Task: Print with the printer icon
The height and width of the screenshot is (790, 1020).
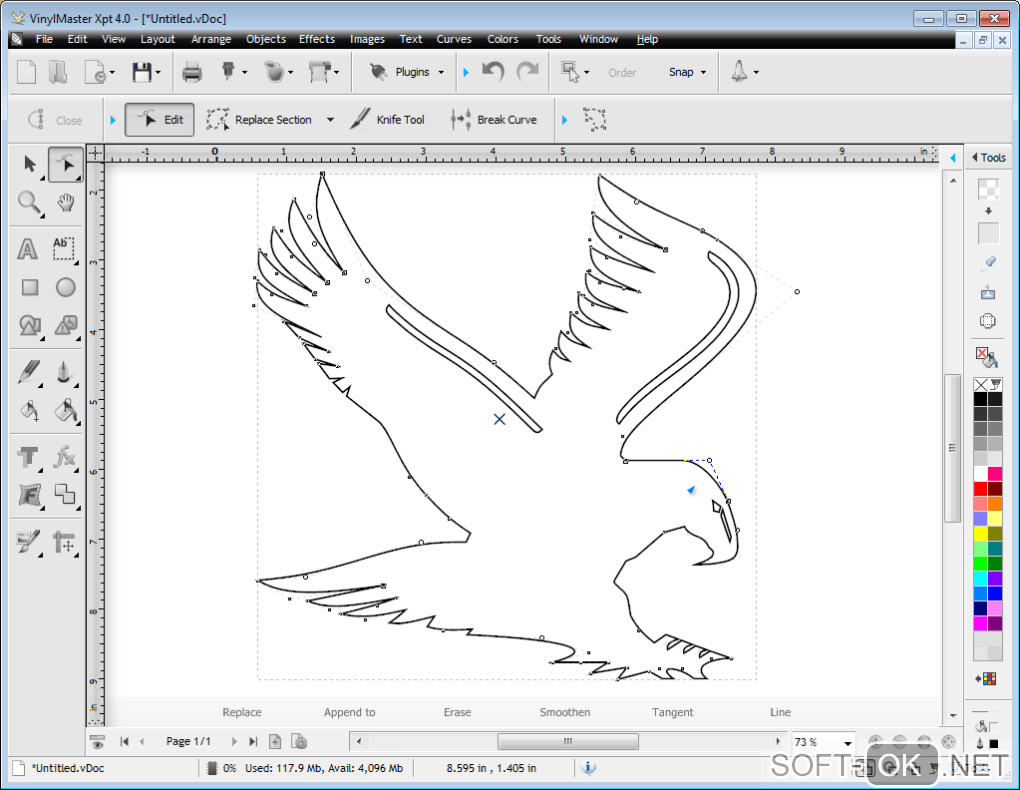Action: (192, 72)
